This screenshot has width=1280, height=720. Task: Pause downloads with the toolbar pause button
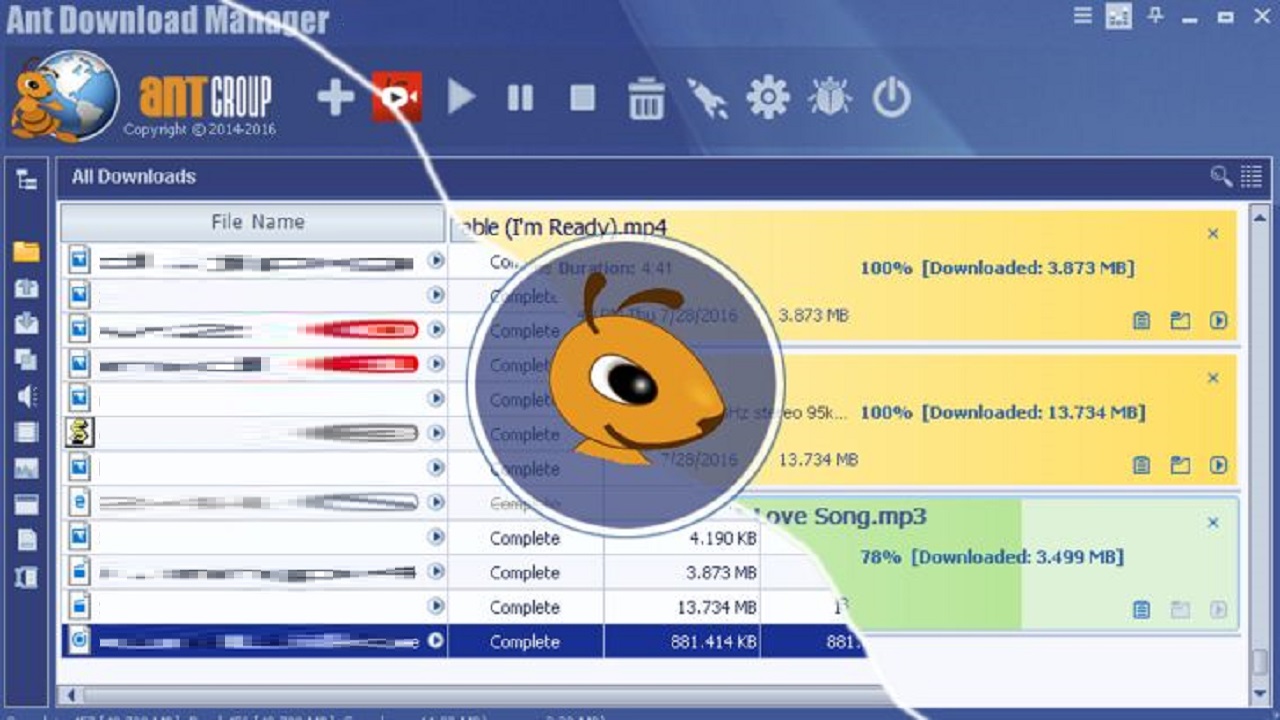pyautogui.click(x=520, y=98)
